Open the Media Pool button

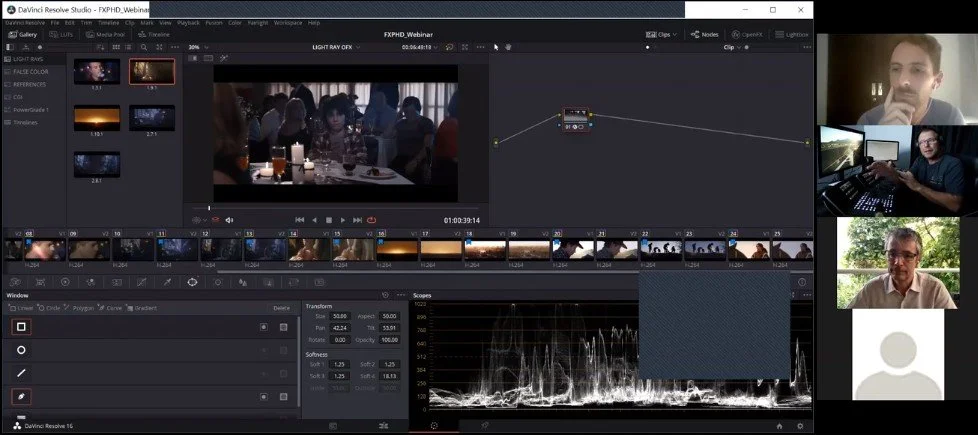click(x=105, y=34)
